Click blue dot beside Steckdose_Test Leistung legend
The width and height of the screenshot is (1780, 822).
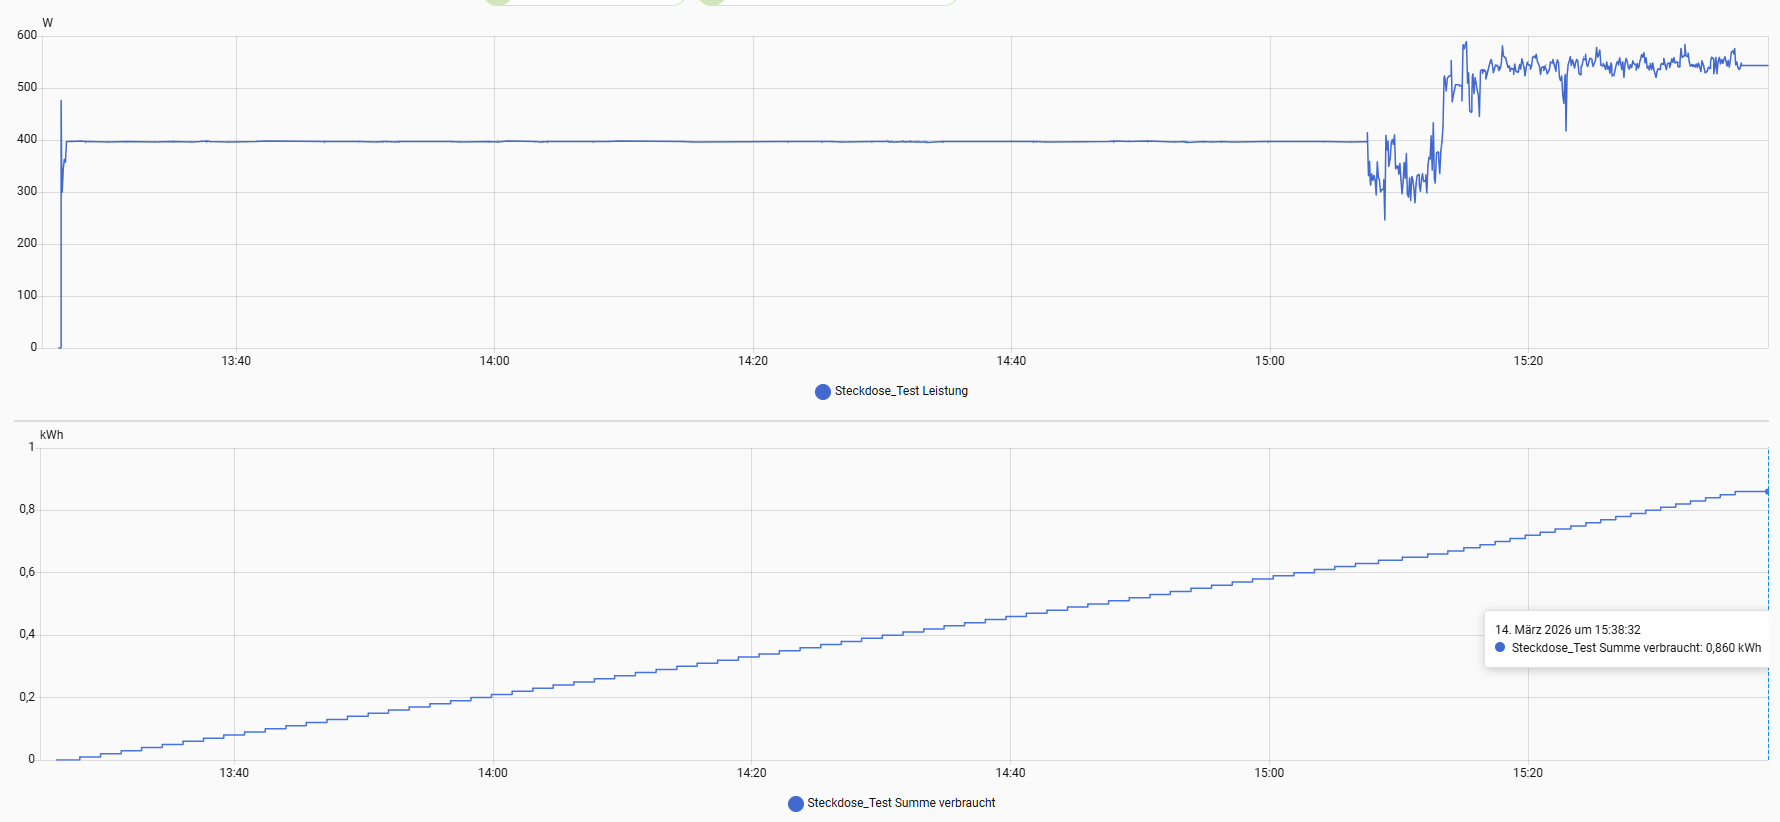823,392
